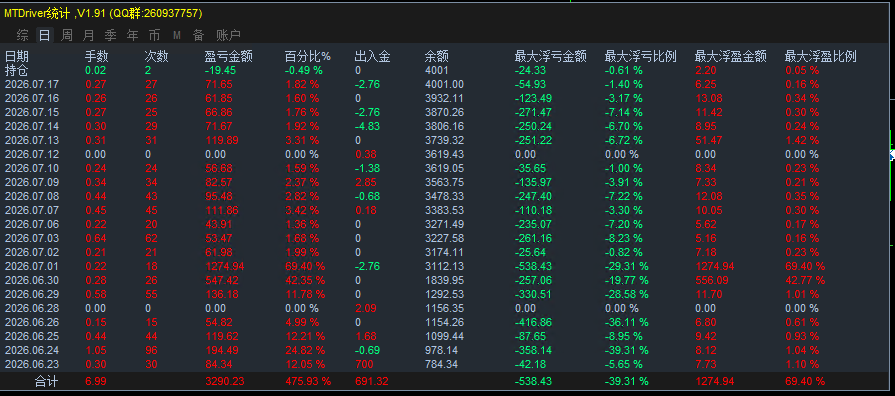Open the 备 notes tab
895x396 pixels.
(x=198, y=35)
